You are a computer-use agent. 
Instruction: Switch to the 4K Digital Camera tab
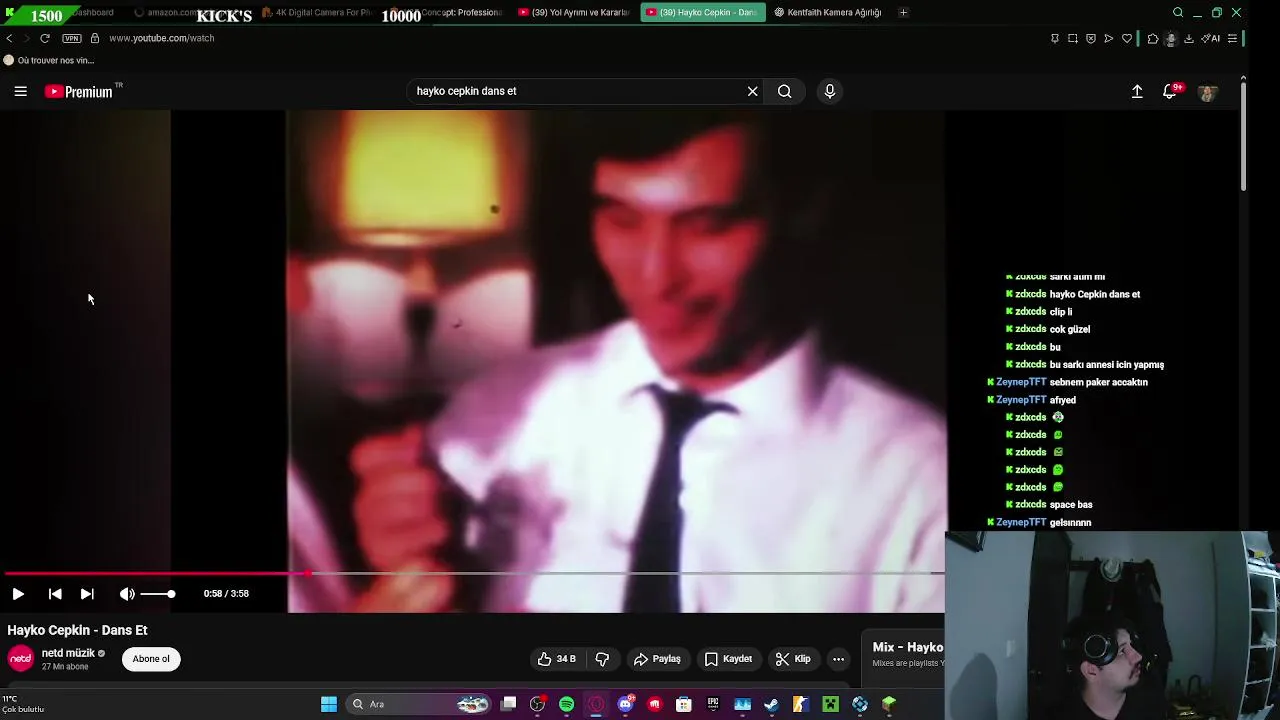(x=318, y=12)
